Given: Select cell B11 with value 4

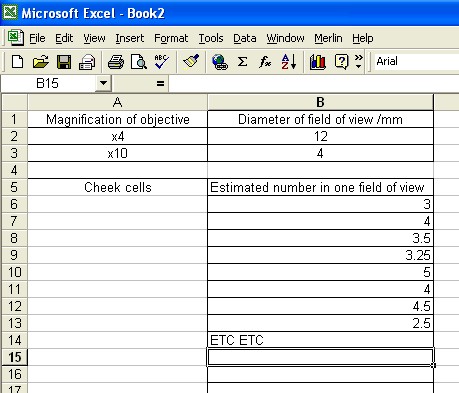Looking at the screenshot, I should click(x=320, y=289).
